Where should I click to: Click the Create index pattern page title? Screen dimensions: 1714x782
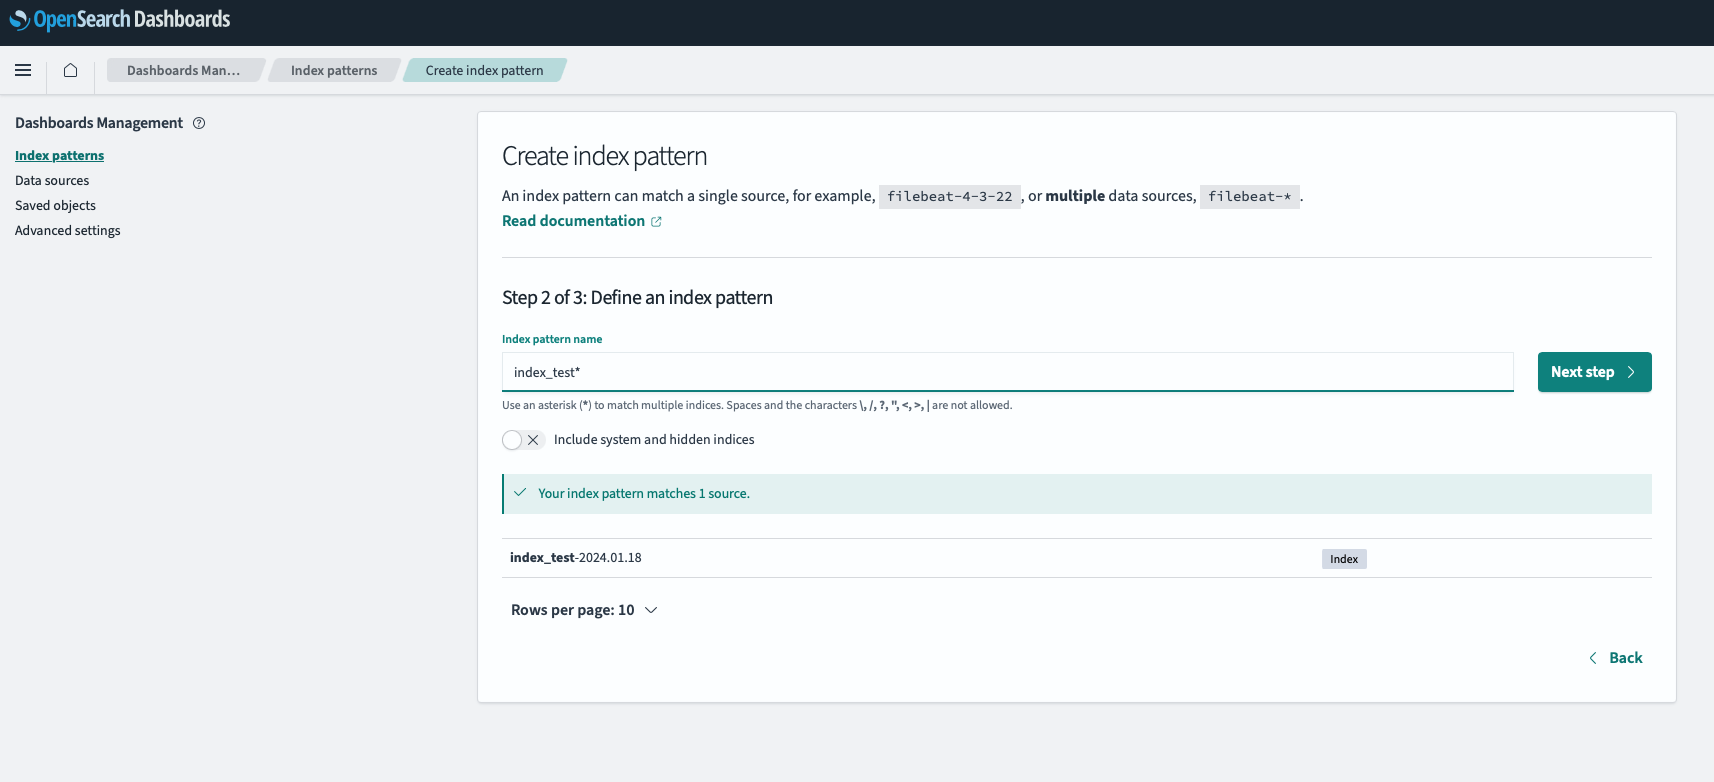click(x=605, y=156)
